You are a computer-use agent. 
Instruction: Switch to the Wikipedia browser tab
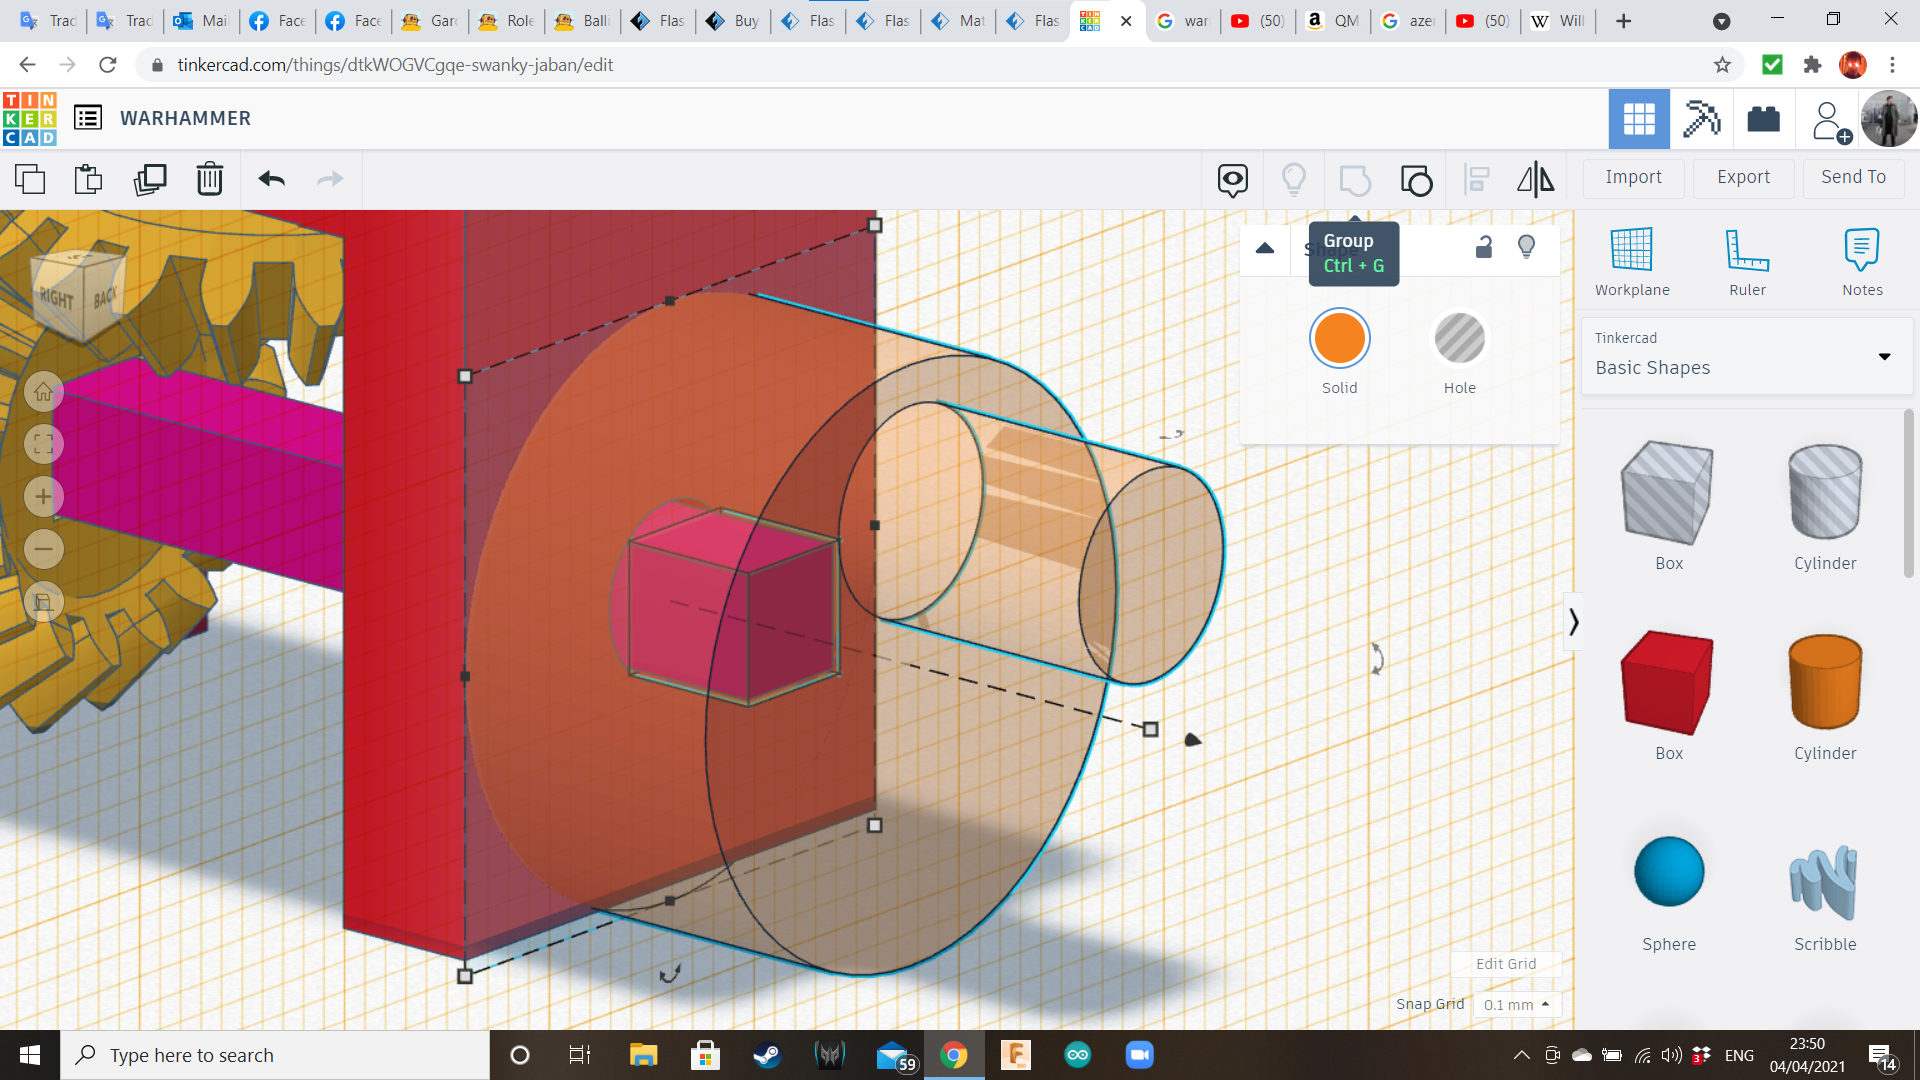[x=1557, y=21]
